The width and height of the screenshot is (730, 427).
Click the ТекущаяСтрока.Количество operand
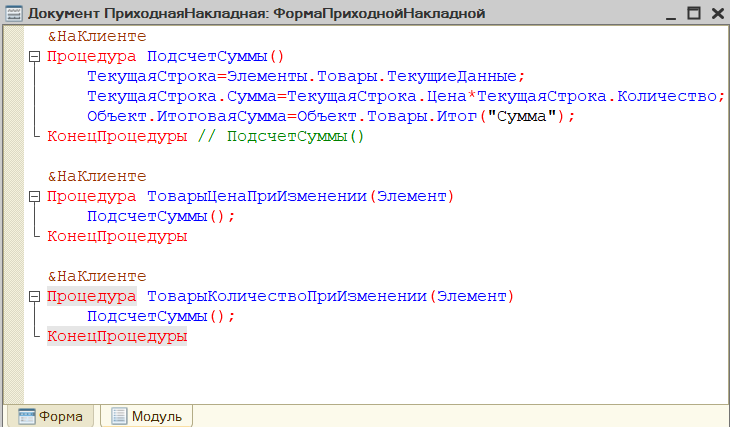pos(597,96)
